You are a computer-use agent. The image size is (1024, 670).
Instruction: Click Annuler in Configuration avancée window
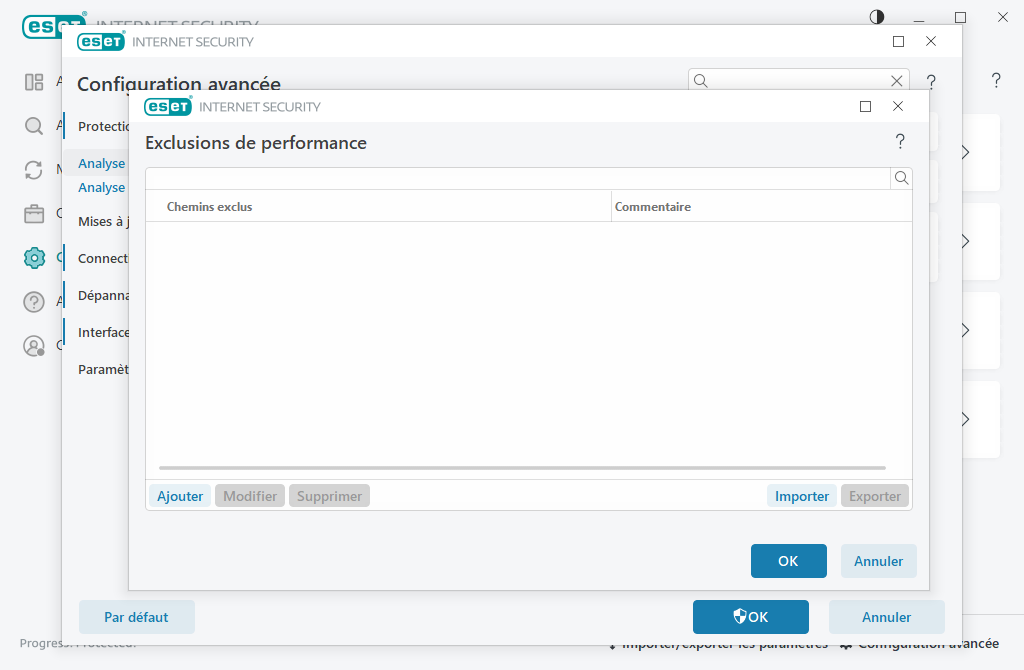pos(886,617)
